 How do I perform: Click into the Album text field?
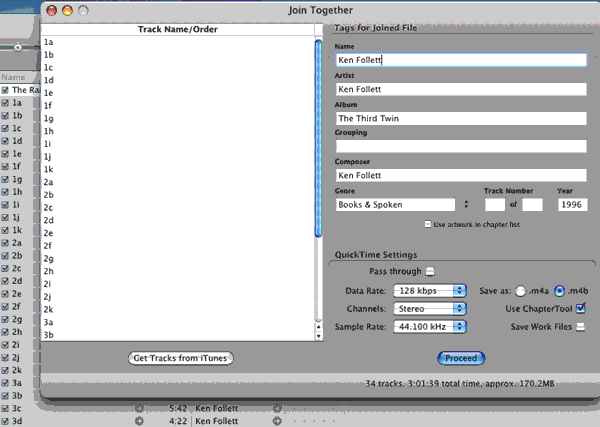(x=460, y=118)
